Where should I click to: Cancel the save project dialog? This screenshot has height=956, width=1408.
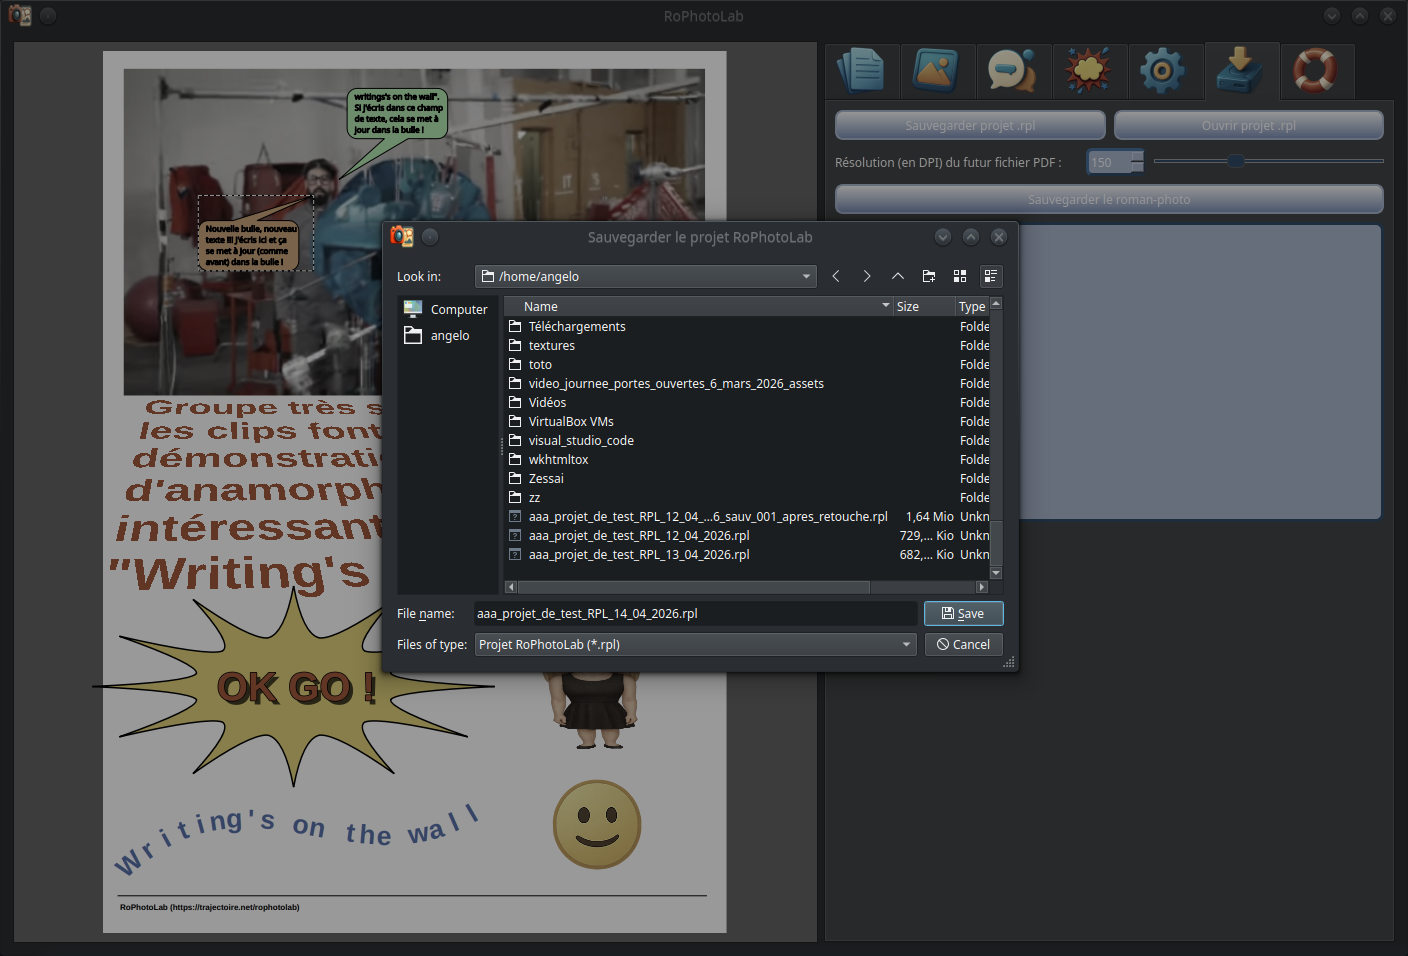click(x=963, y=645)
